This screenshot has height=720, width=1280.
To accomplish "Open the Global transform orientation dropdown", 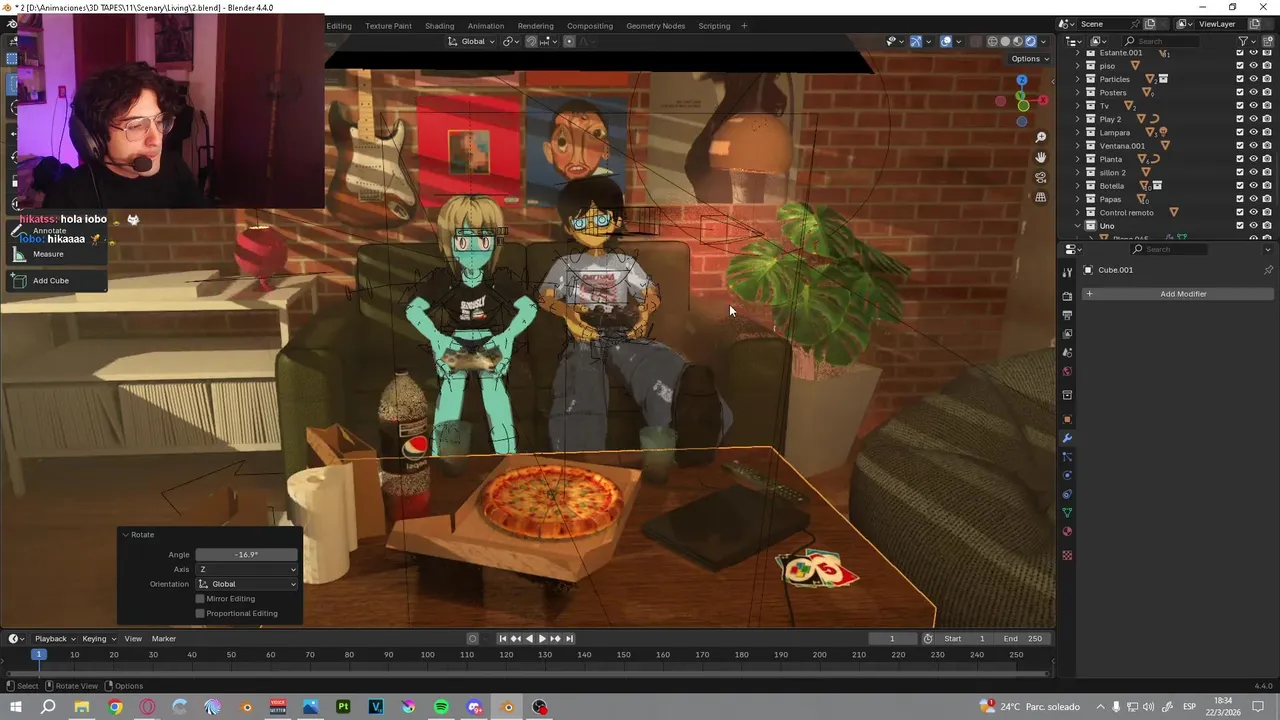I will tap(471, 41).
